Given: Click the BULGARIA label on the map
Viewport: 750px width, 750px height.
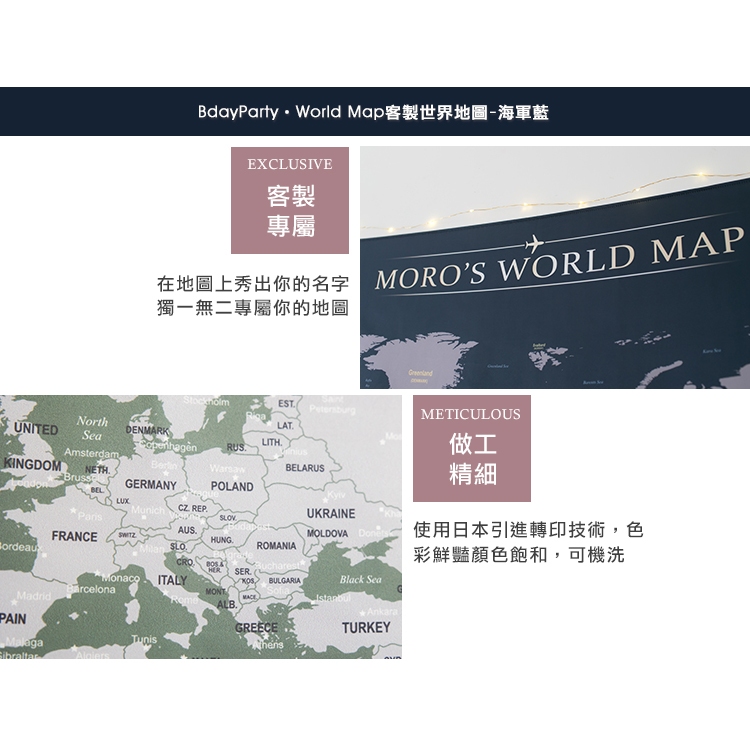Looking at the screenshot, I should pos(285,581).
